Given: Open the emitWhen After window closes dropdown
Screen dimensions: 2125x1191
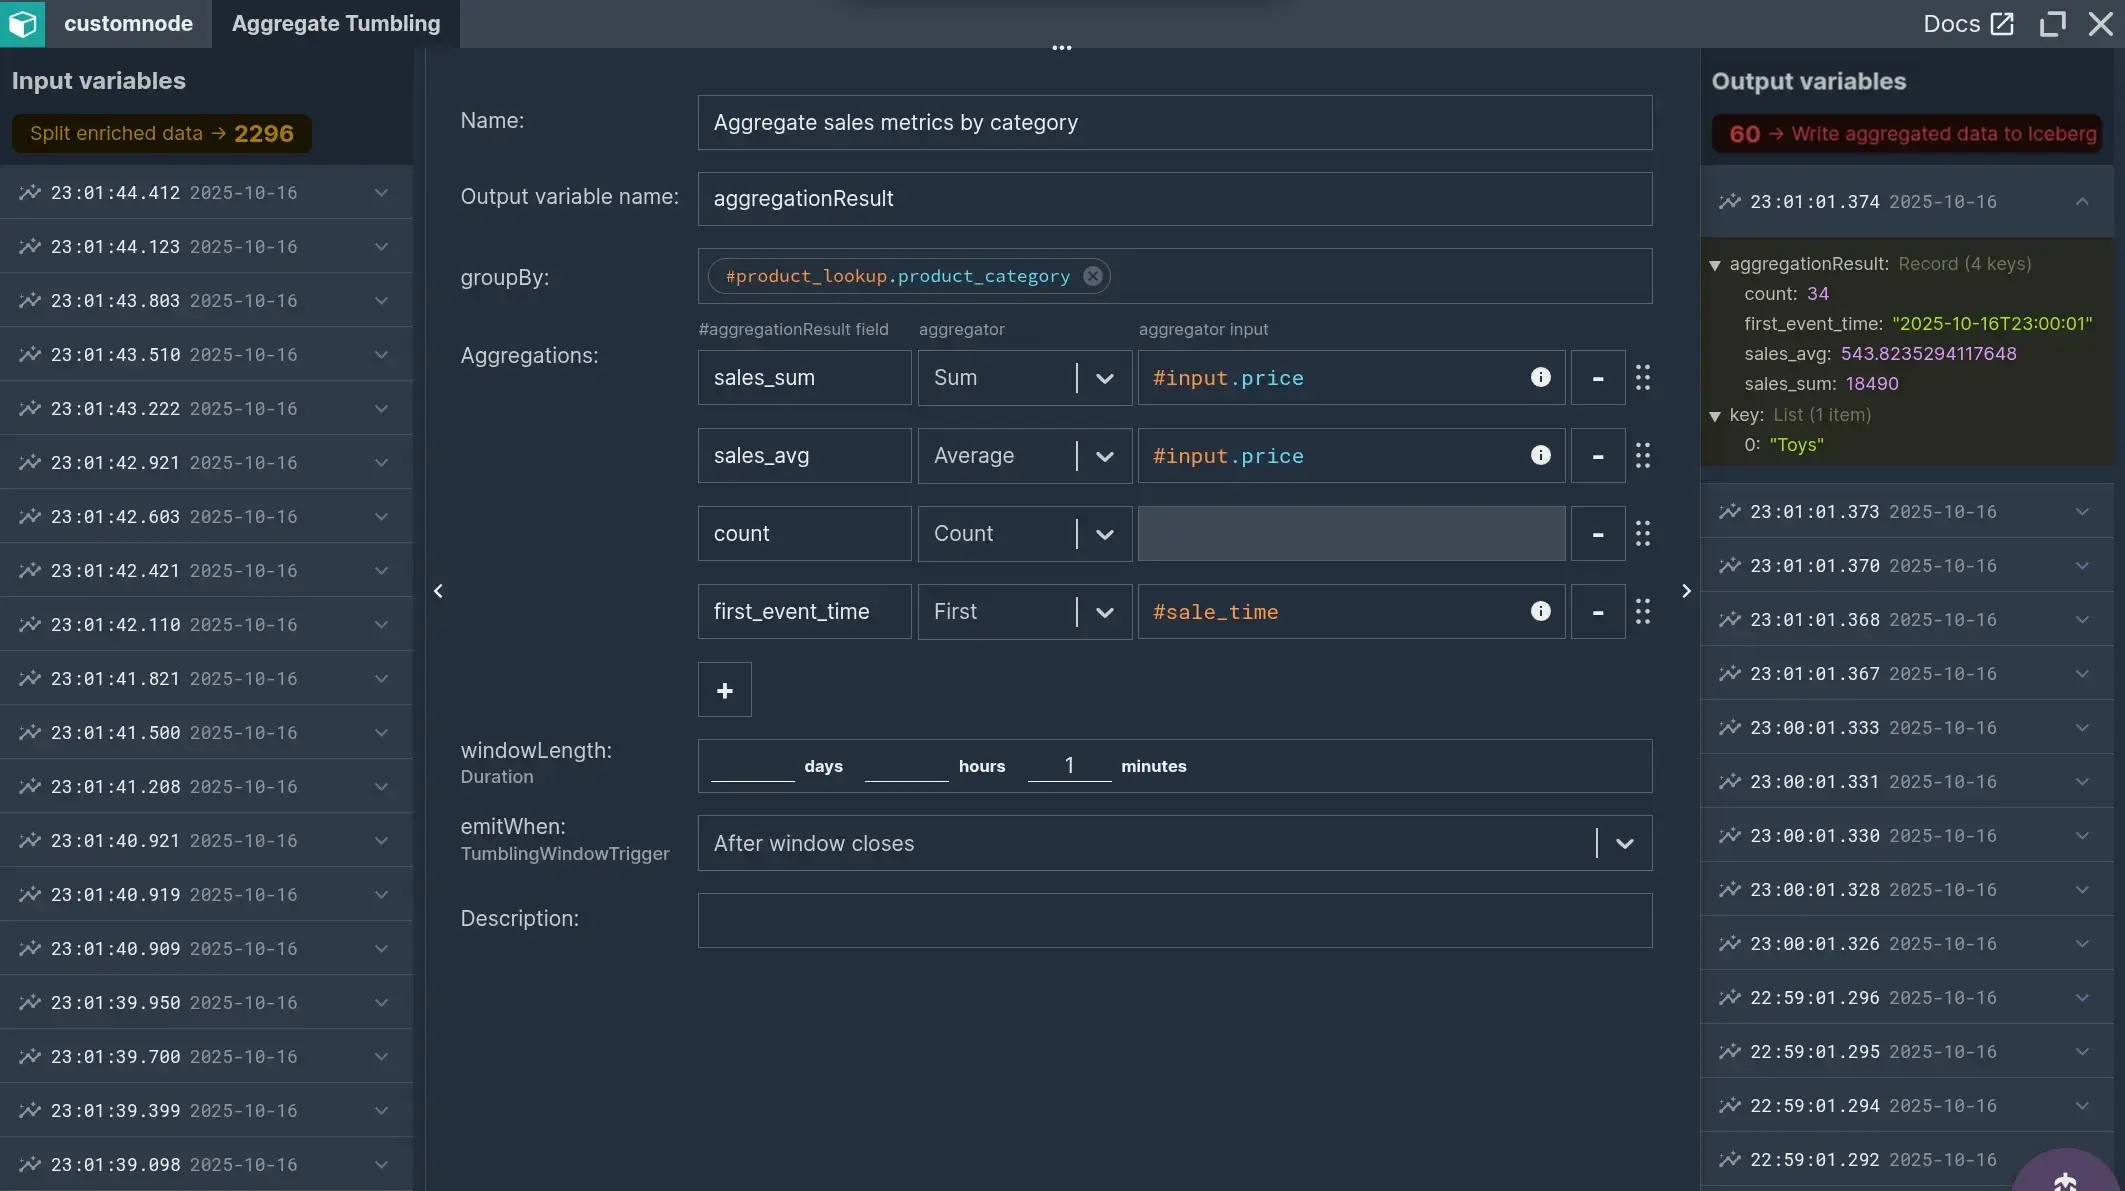Looking at the screenshot, I should [x=1175, y=843].
